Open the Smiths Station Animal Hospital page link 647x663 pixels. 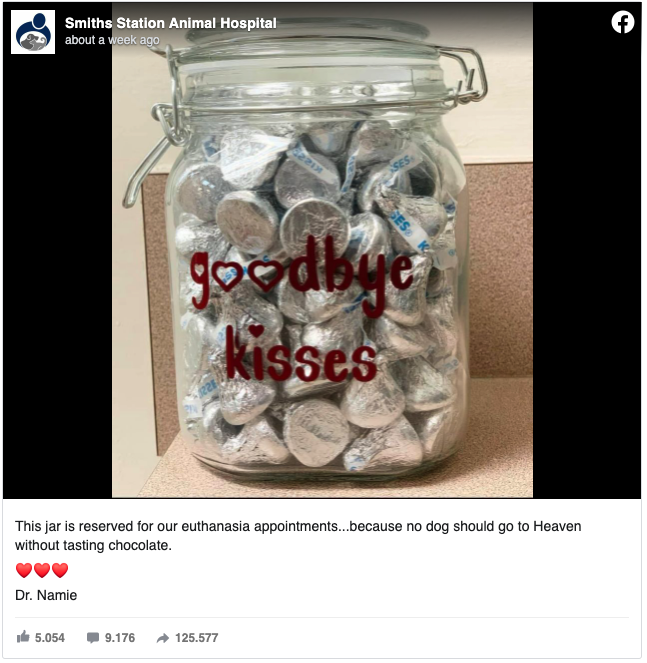(171, 23)
